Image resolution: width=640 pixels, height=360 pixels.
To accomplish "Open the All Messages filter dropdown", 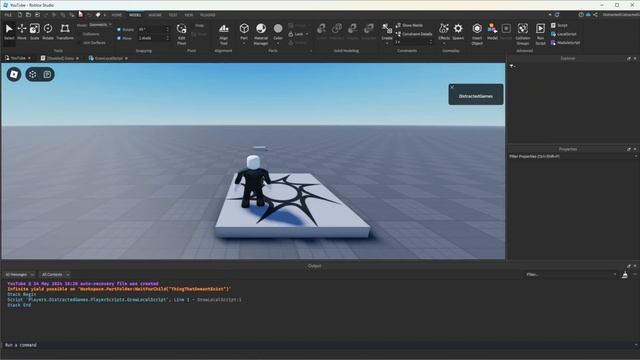I will (19, 275).
